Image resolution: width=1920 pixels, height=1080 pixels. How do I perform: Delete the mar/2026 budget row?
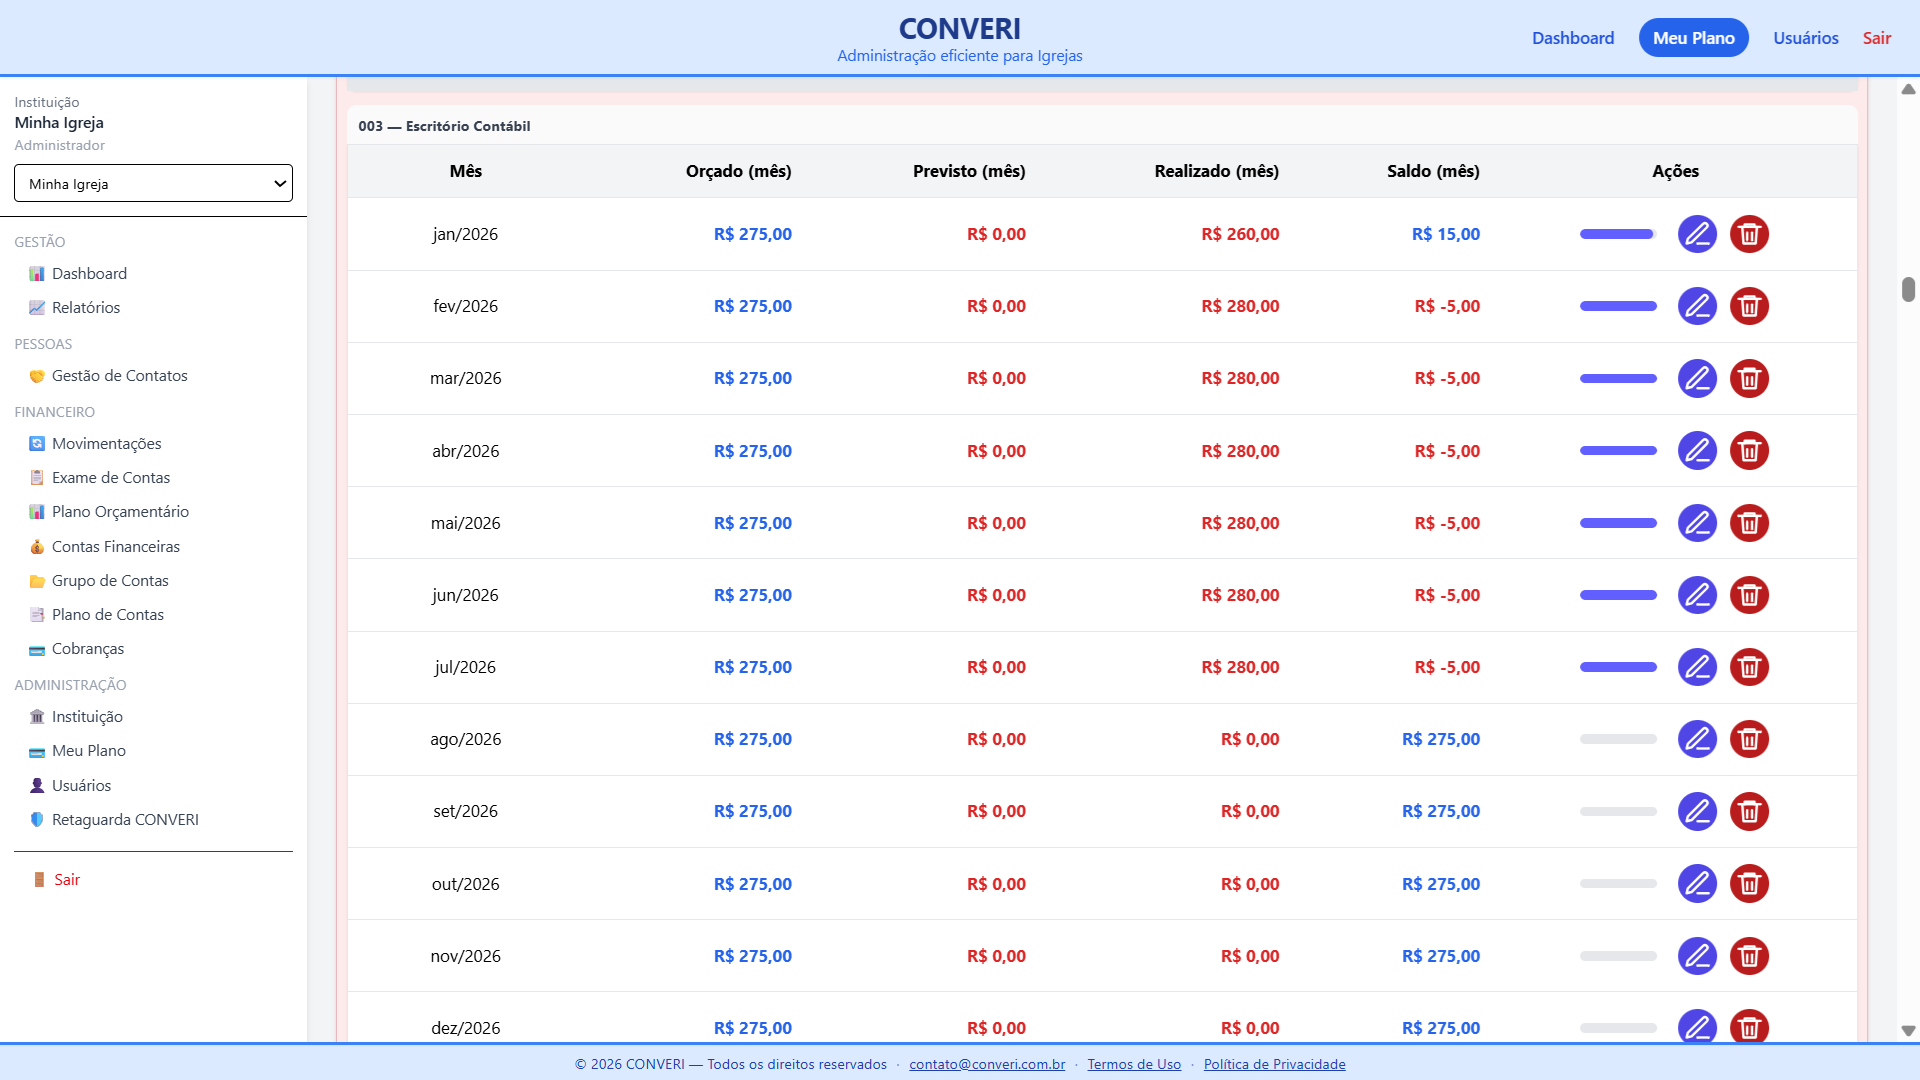(1749, 378)
